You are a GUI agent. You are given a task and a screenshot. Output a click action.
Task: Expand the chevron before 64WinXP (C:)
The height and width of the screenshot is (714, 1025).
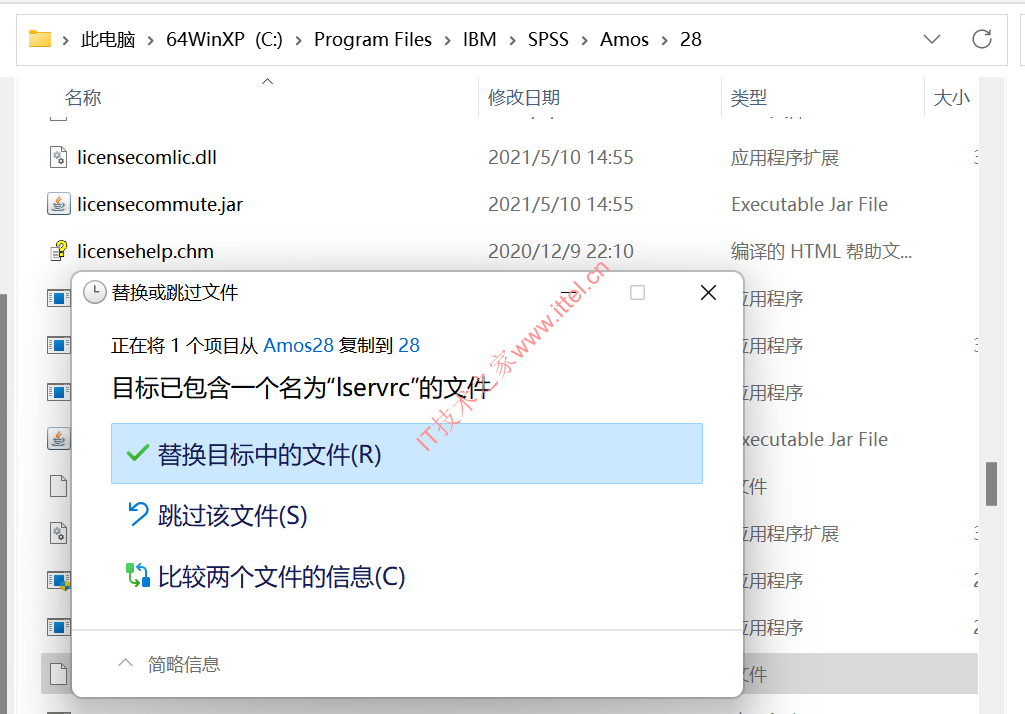(150, 41)
